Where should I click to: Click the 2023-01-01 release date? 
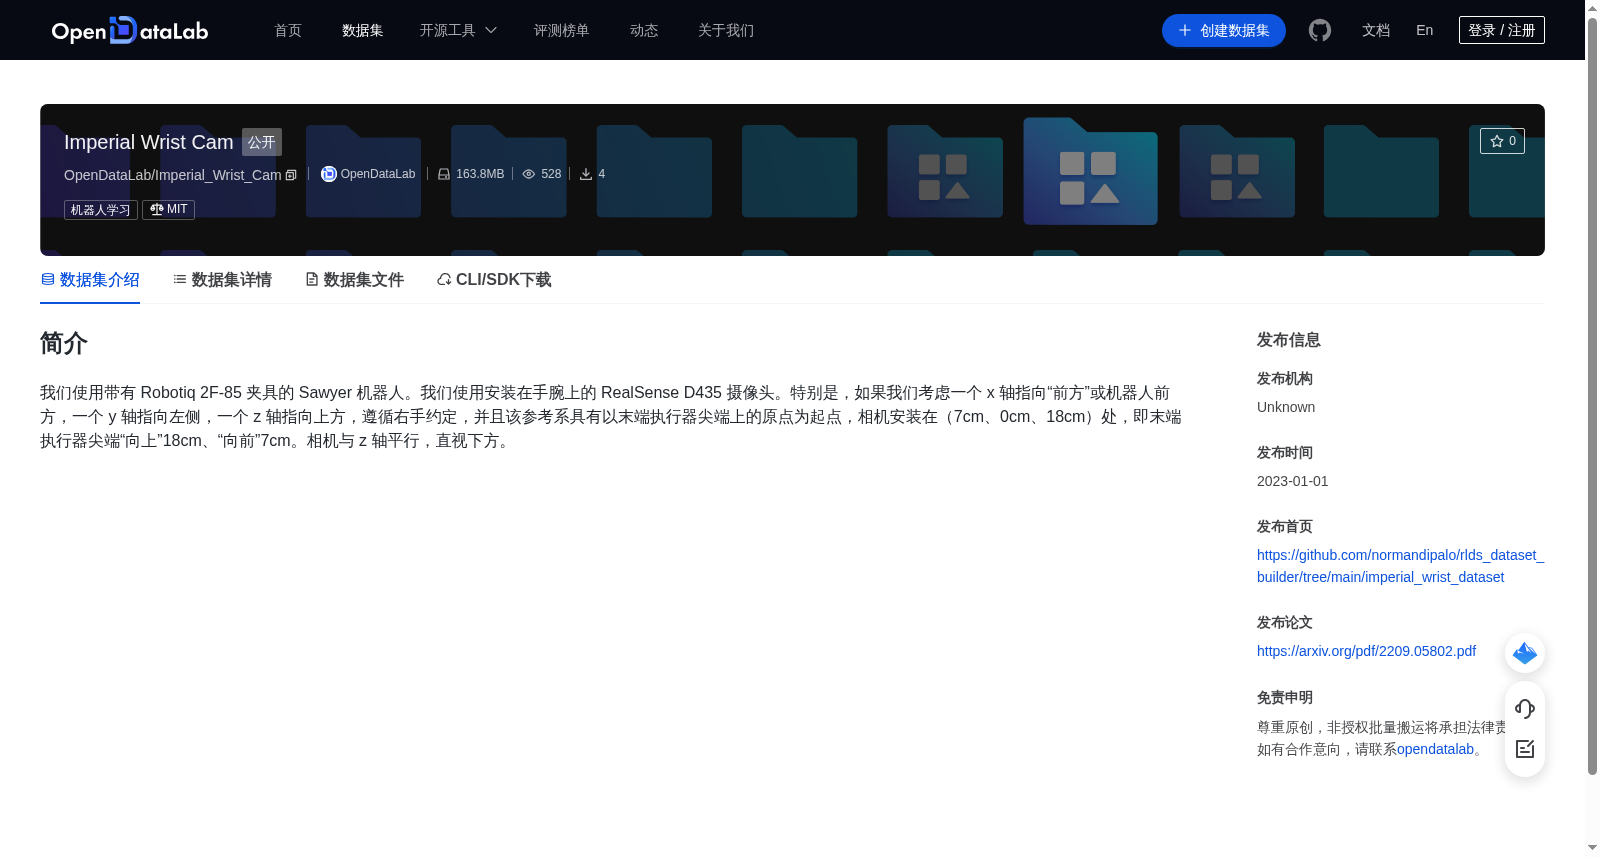(1292, 481)
